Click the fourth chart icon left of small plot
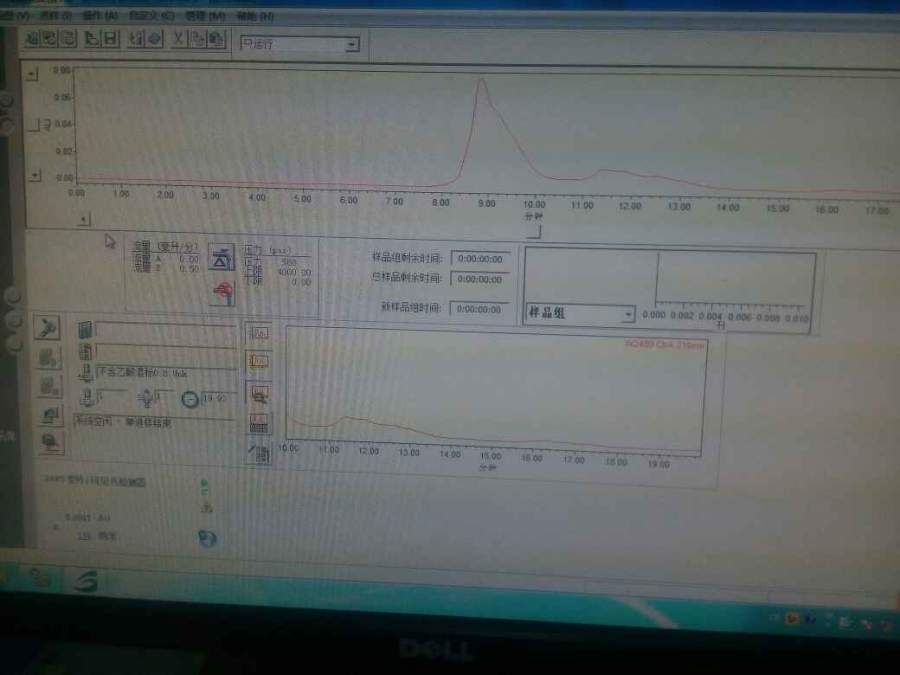Screen dimensions: 900x675 point(260,424)
